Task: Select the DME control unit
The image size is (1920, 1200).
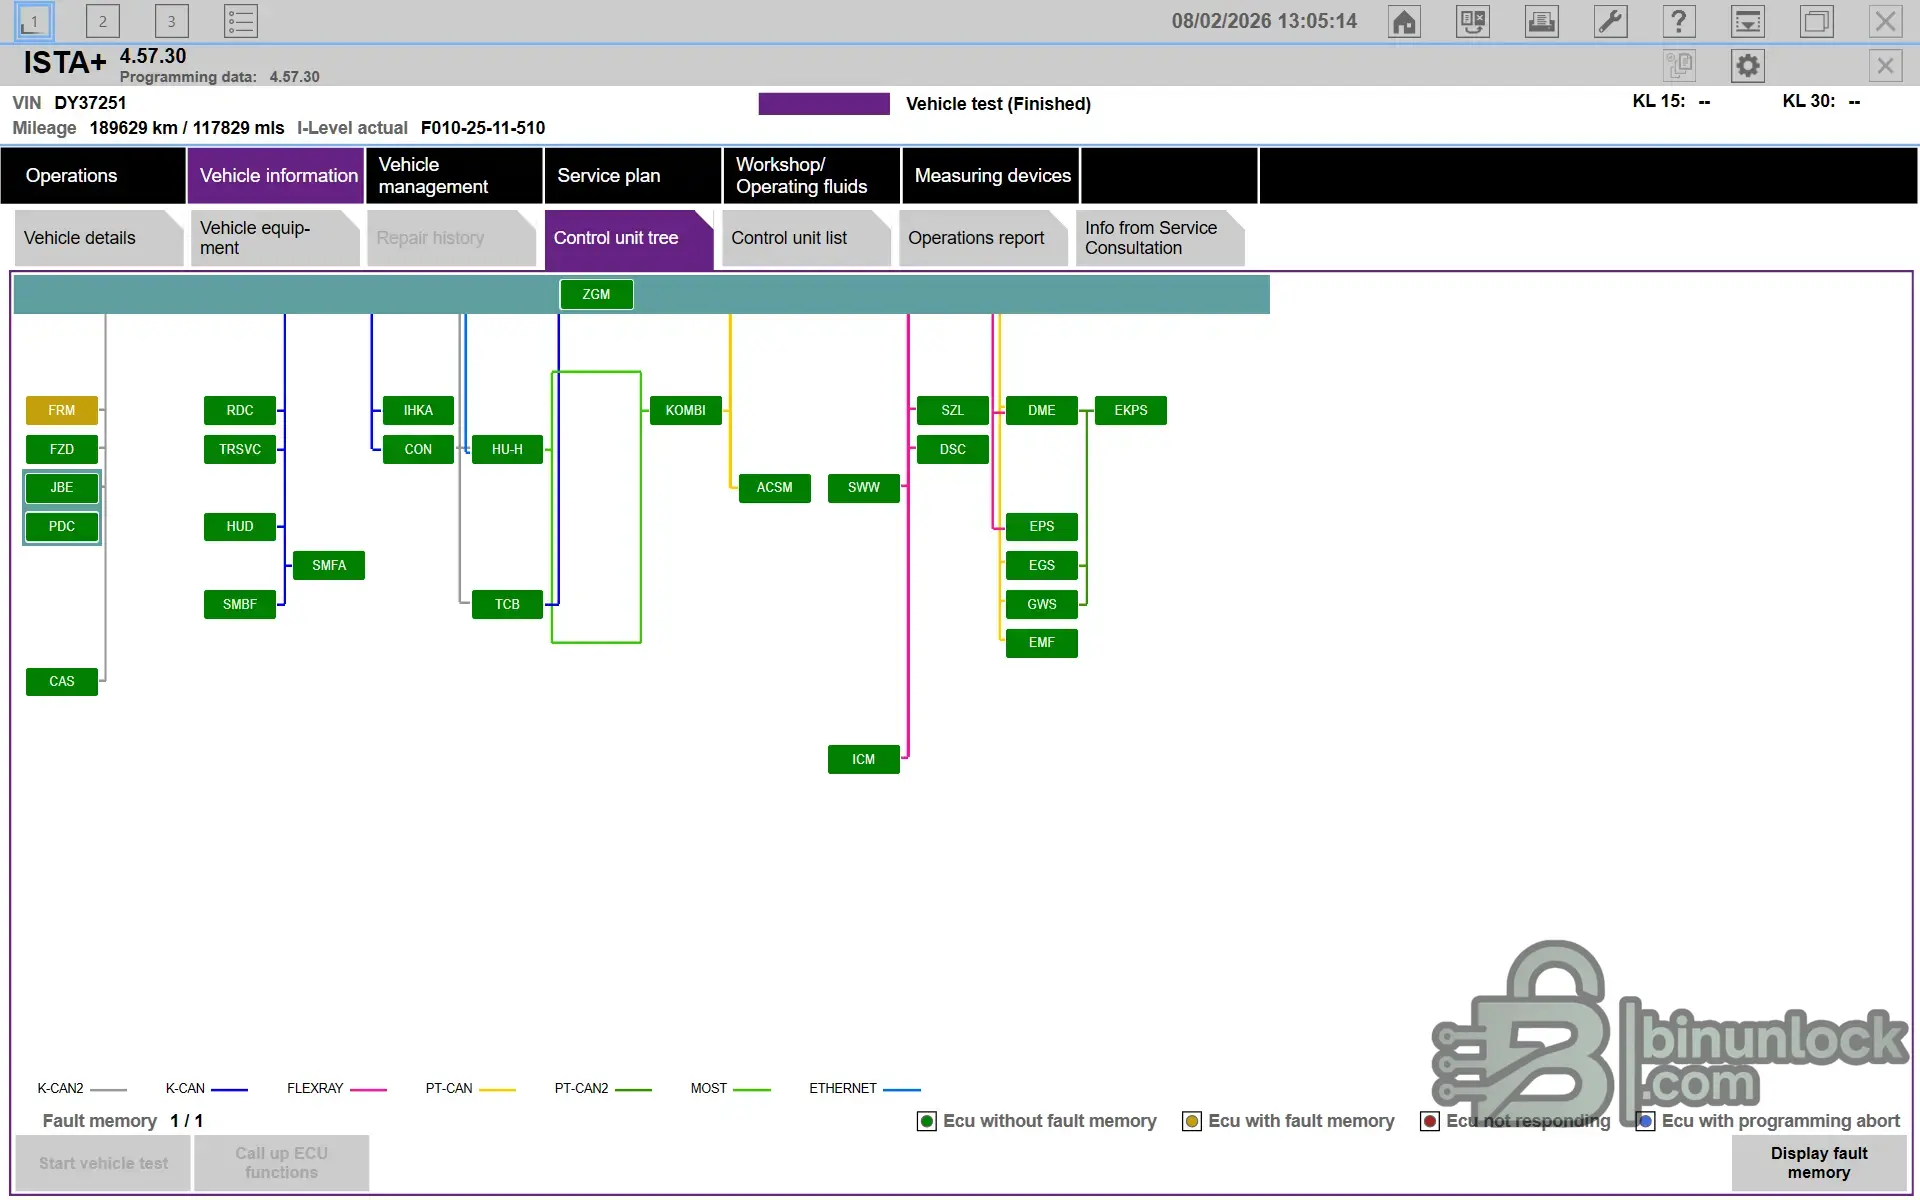Action: (x=1042, y=410)
